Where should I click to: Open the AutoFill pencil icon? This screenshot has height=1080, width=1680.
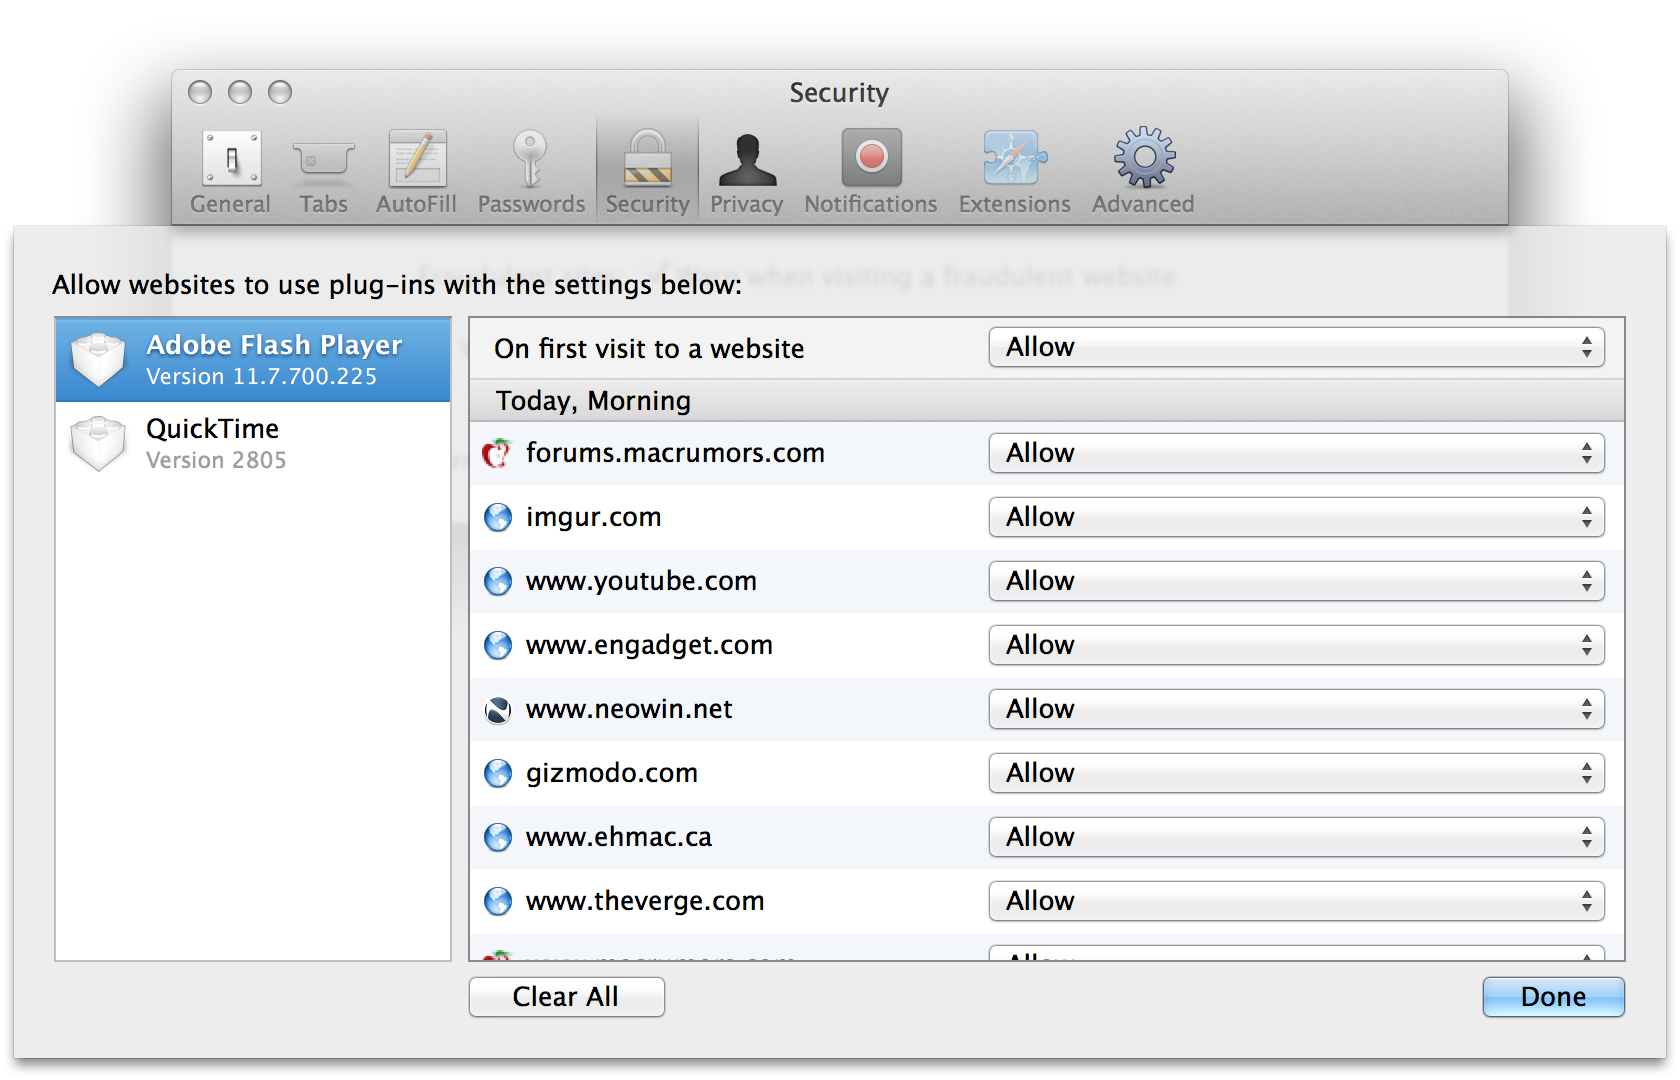[417, 160]
